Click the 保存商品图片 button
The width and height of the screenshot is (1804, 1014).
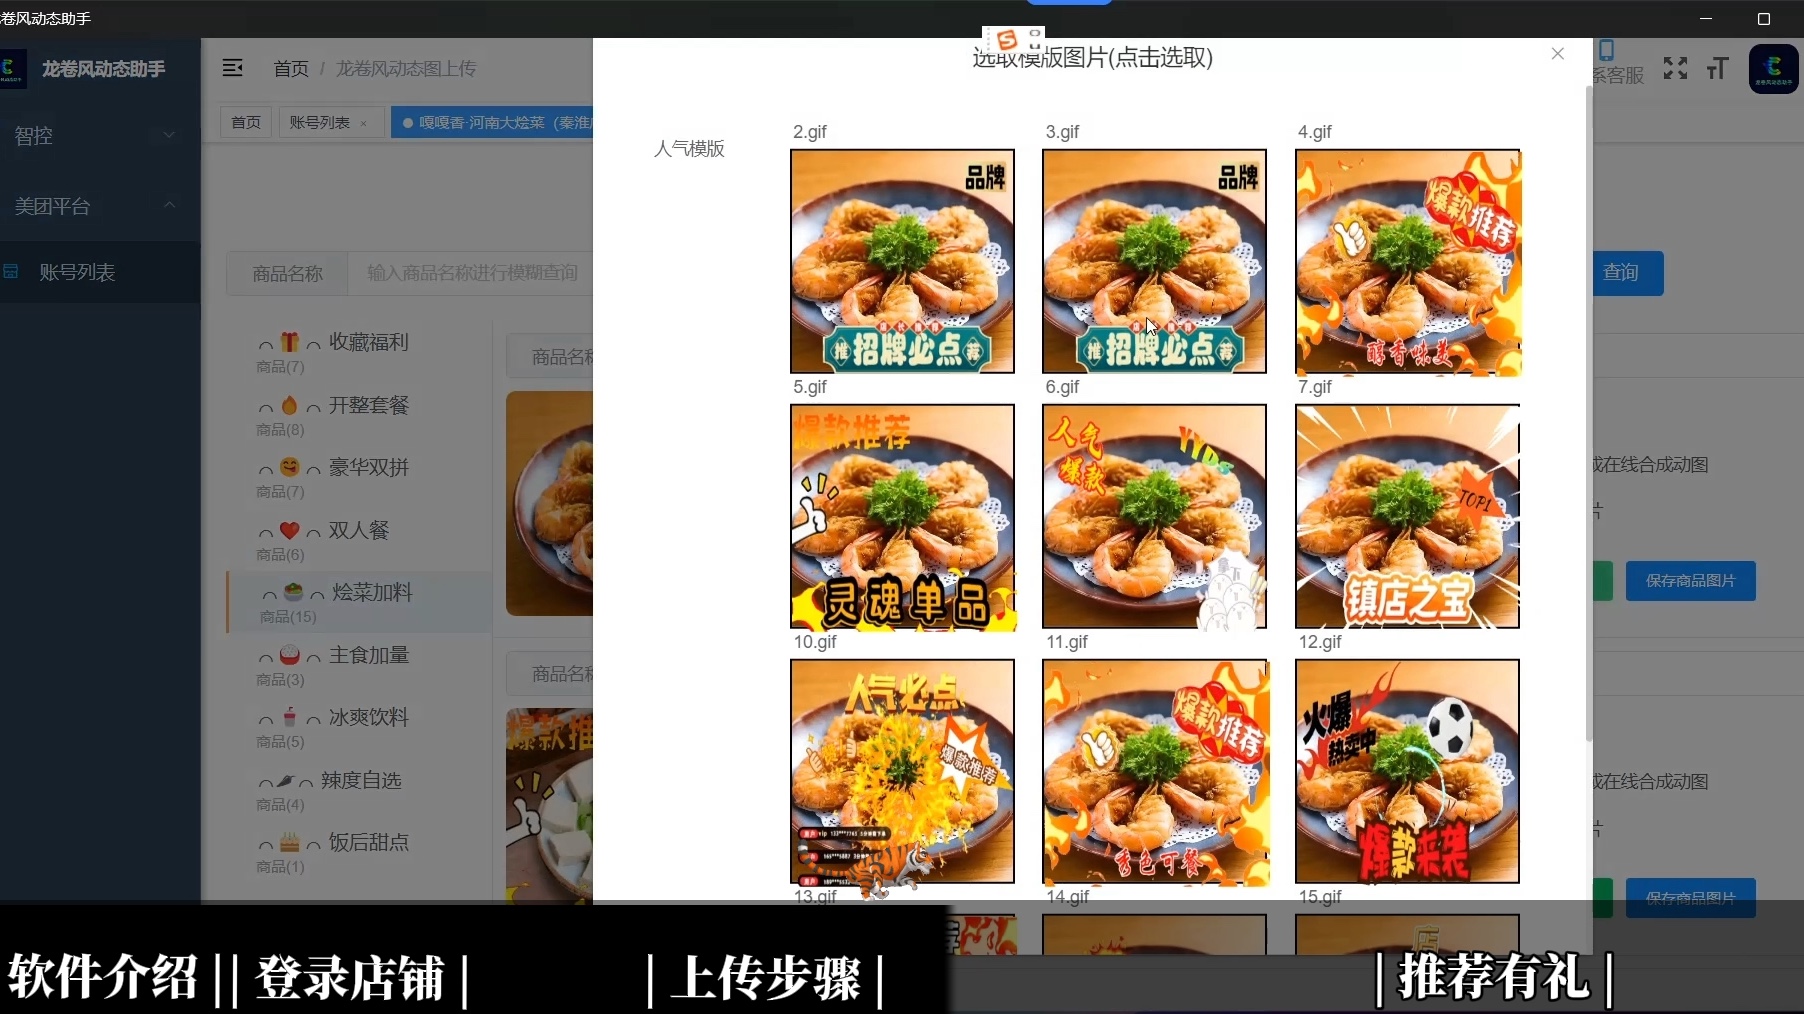(1690, 581)
